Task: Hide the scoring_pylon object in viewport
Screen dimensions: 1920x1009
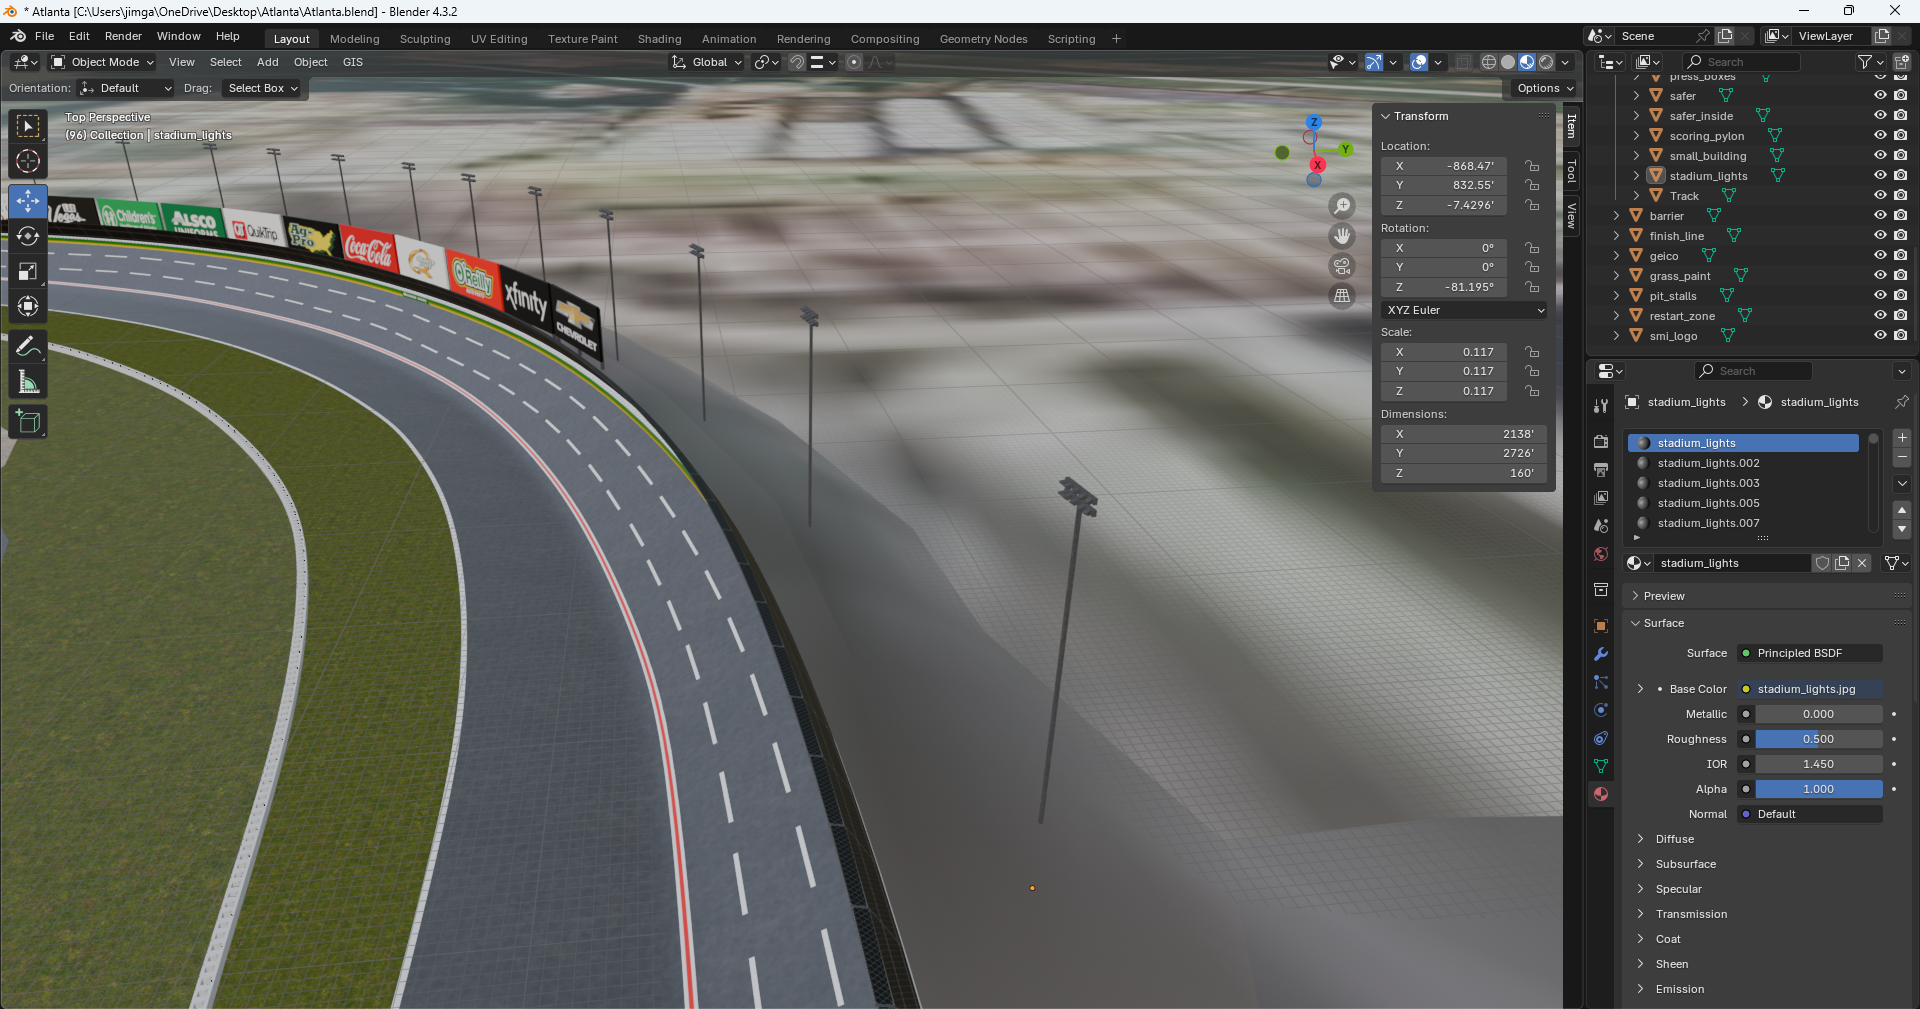Action: 1880,136
